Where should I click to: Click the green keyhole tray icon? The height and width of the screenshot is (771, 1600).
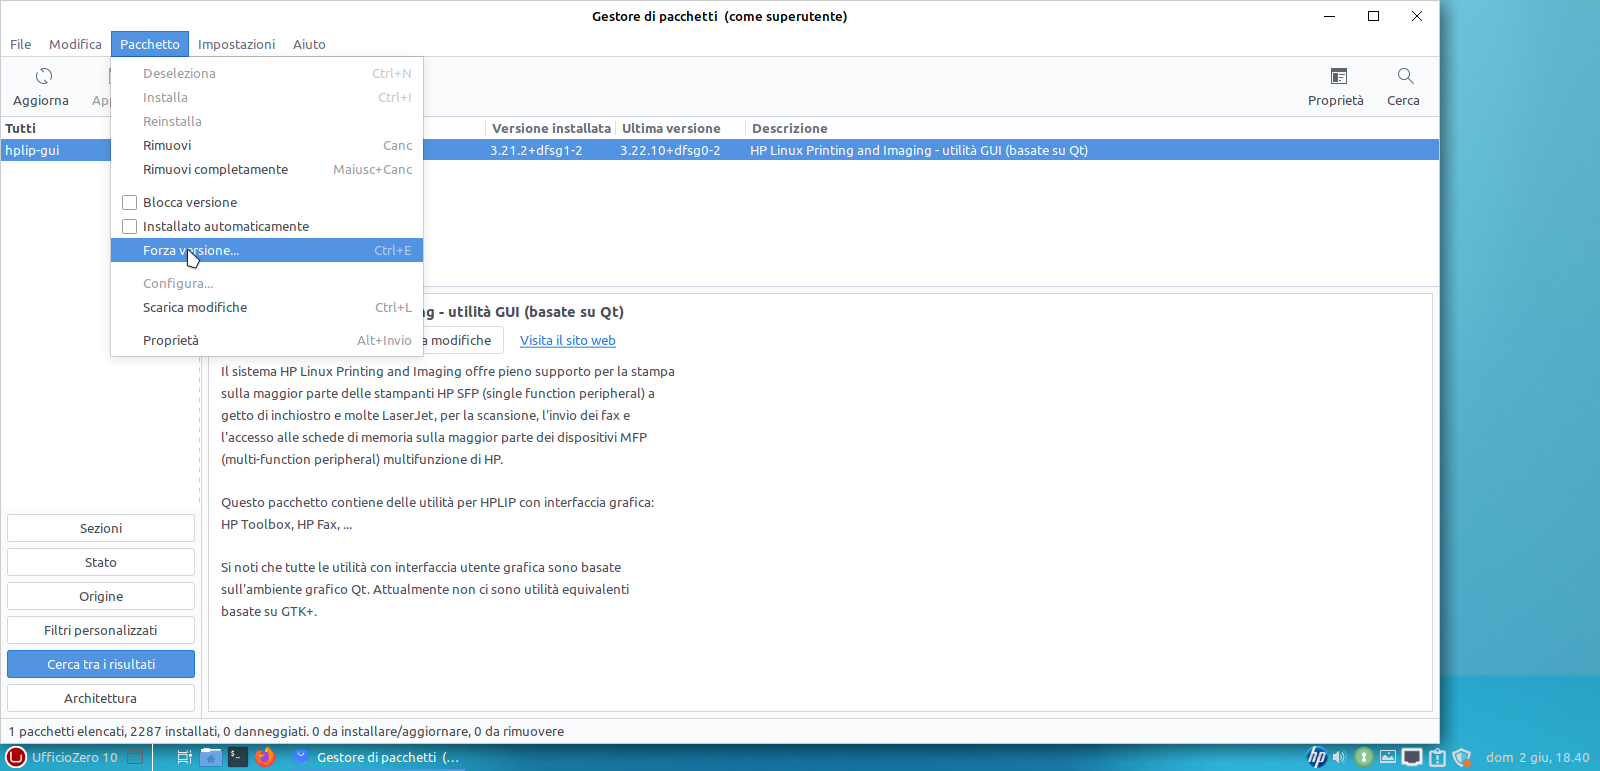click(x=1363, y=757)
